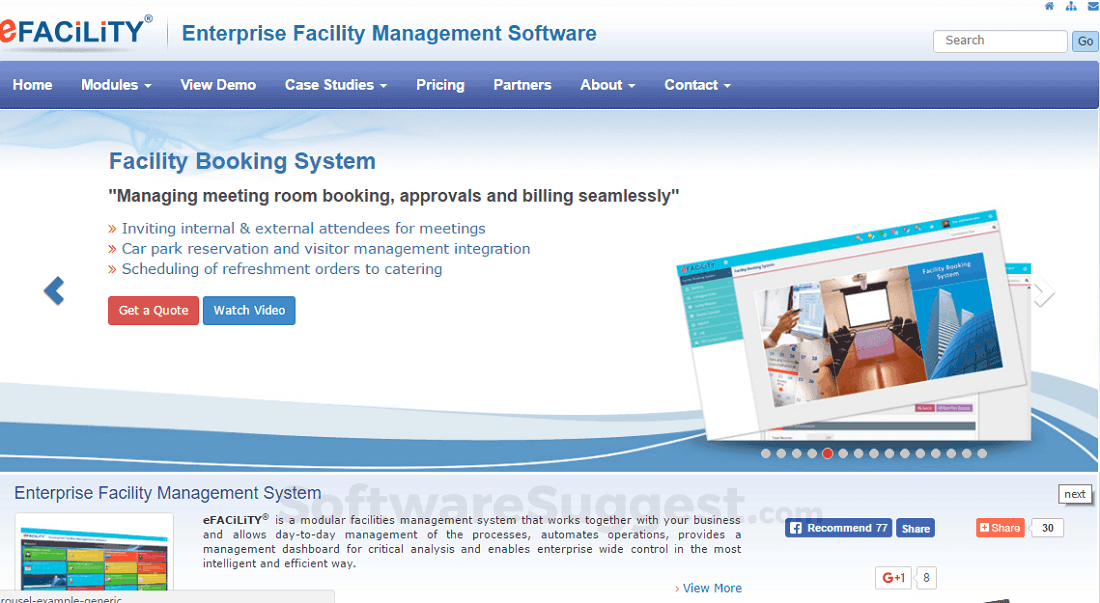Open the email envelope icon in the header
1100x603 pixels.
click(x=1092, y=6)
